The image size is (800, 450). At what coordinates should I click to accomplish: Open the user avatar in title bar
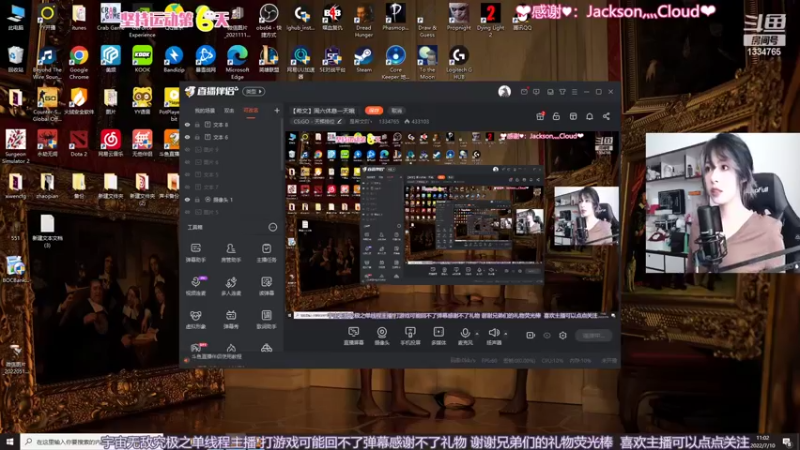pos(504,92)
